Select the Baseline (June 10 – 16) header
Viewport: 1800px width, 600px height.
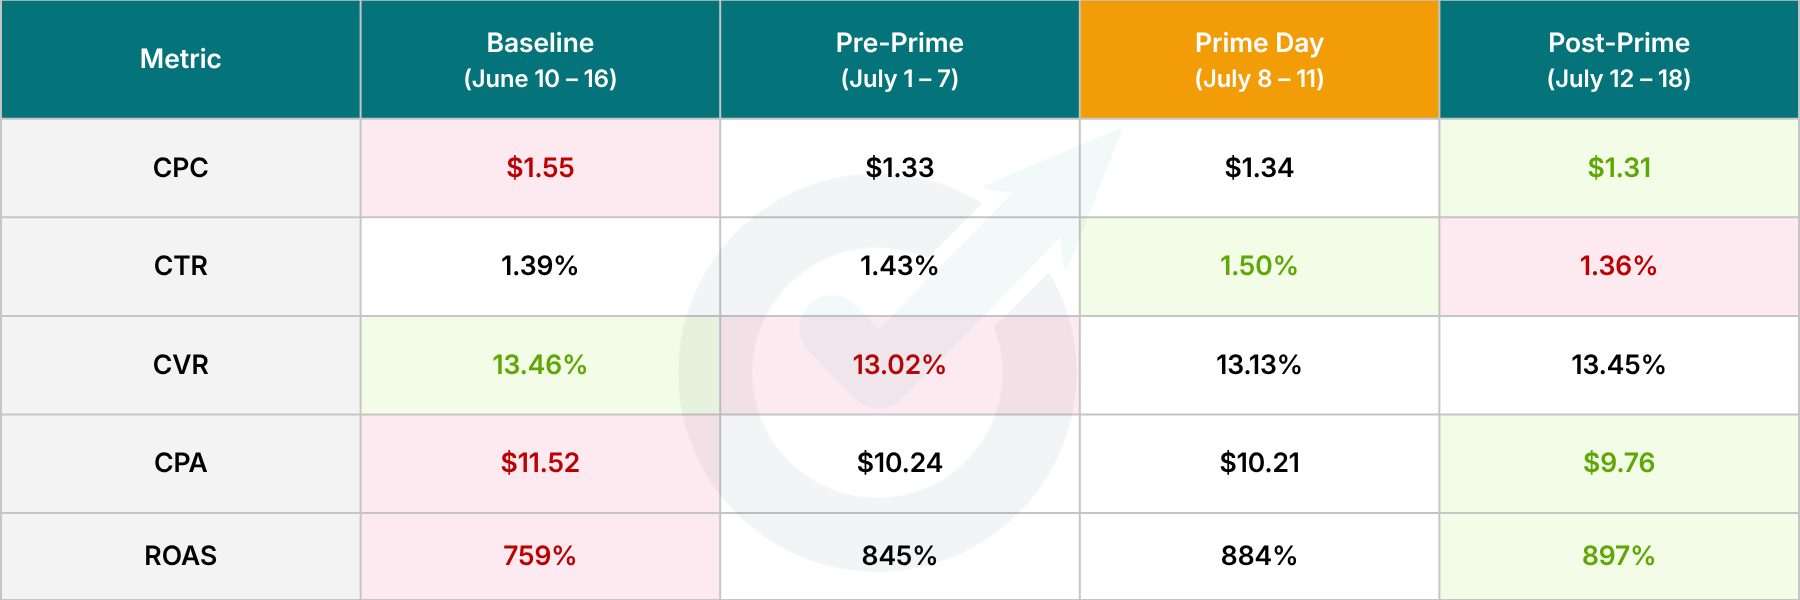540,59
